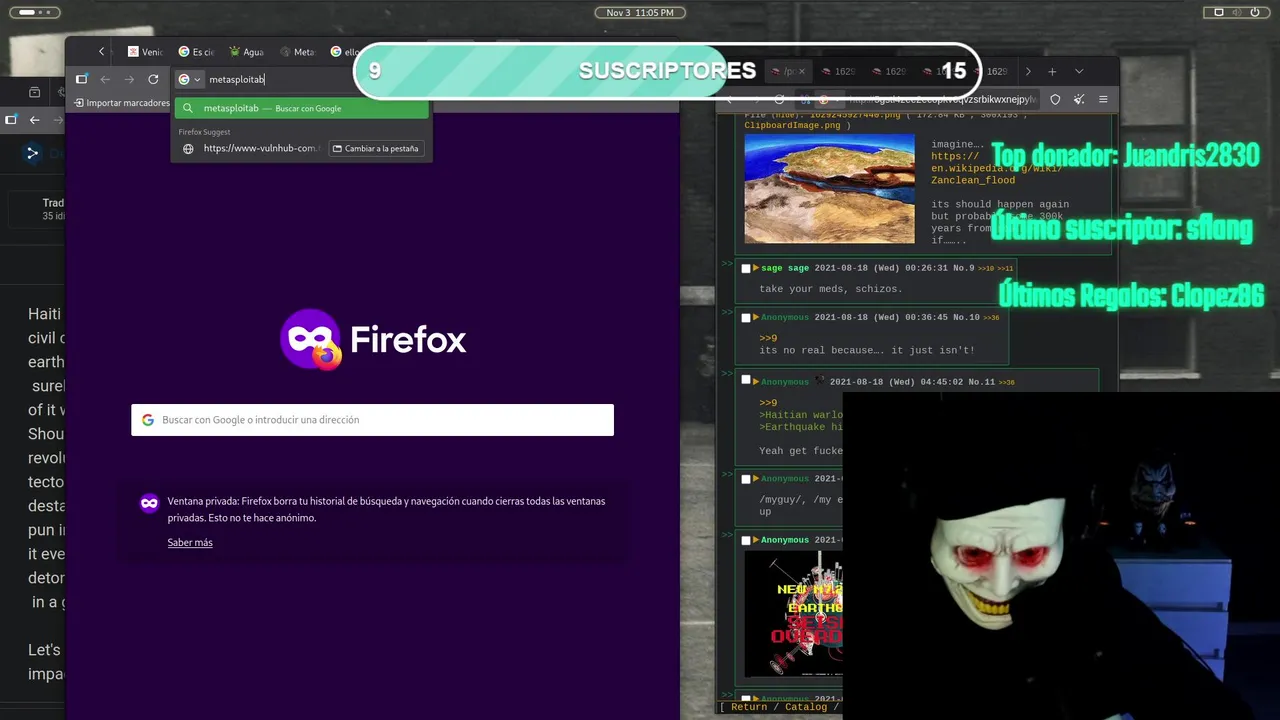The height and width of the screenshot is (720, 1280).
Task: Check the checkbox of post No.10
Action: pos(746,317)
